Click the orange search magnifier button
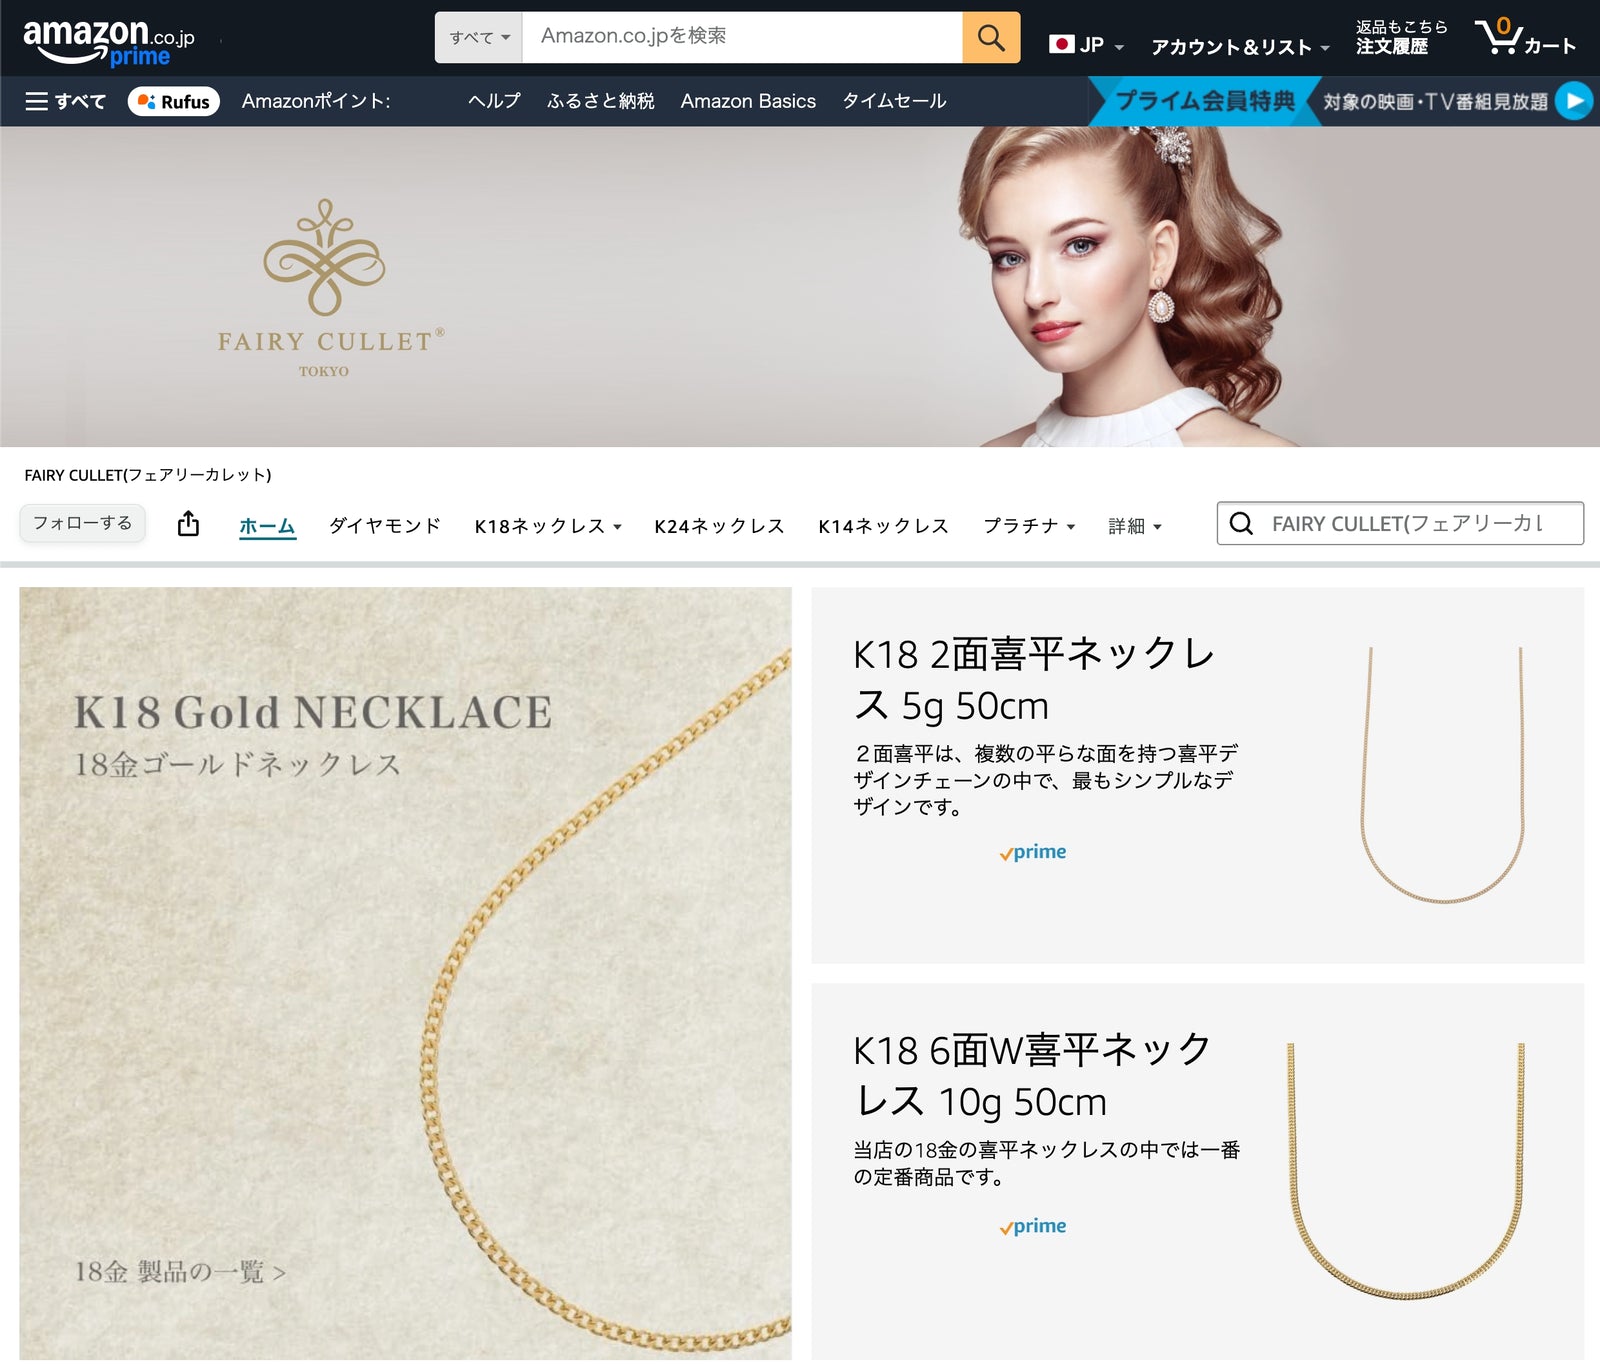The width and height of the screenshot is (1600, 1364). [x=990, y=38]
